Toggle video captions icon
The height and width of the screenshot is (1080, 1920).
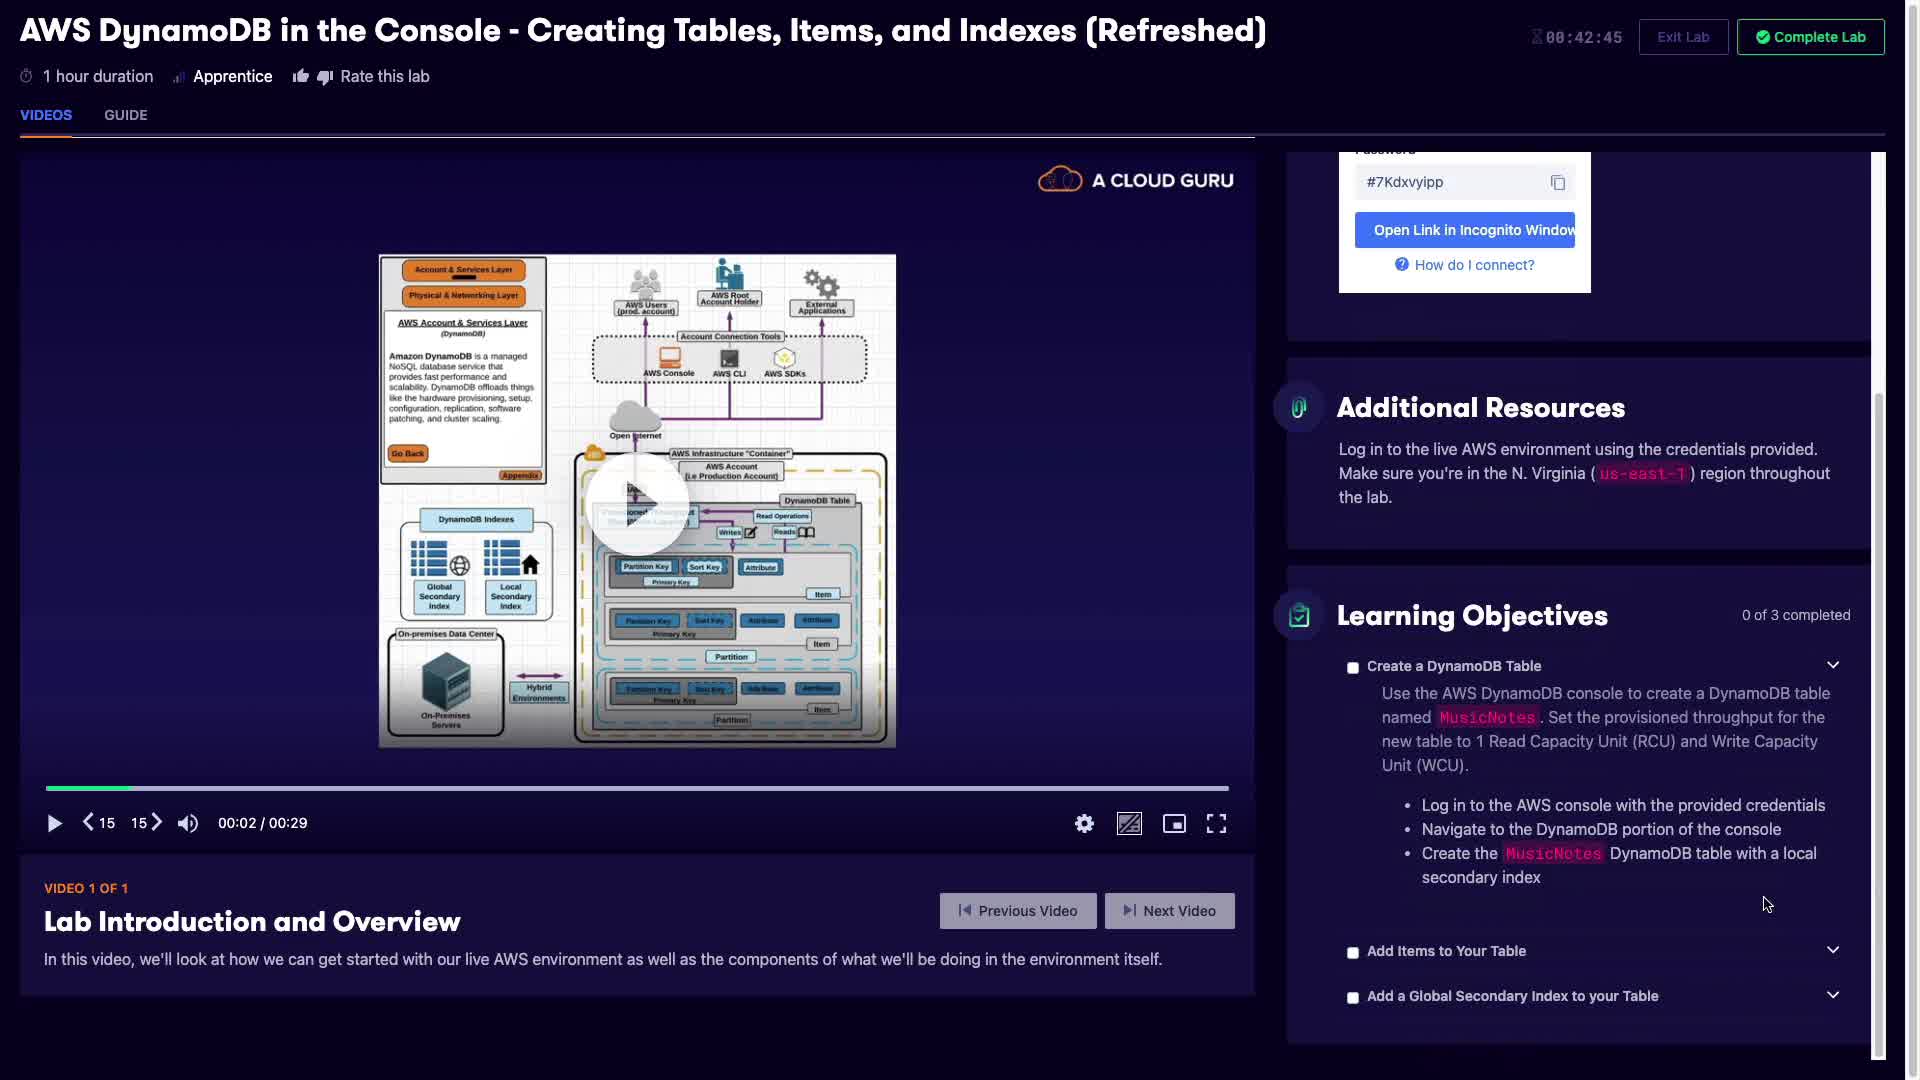[x=1129, y=823]
